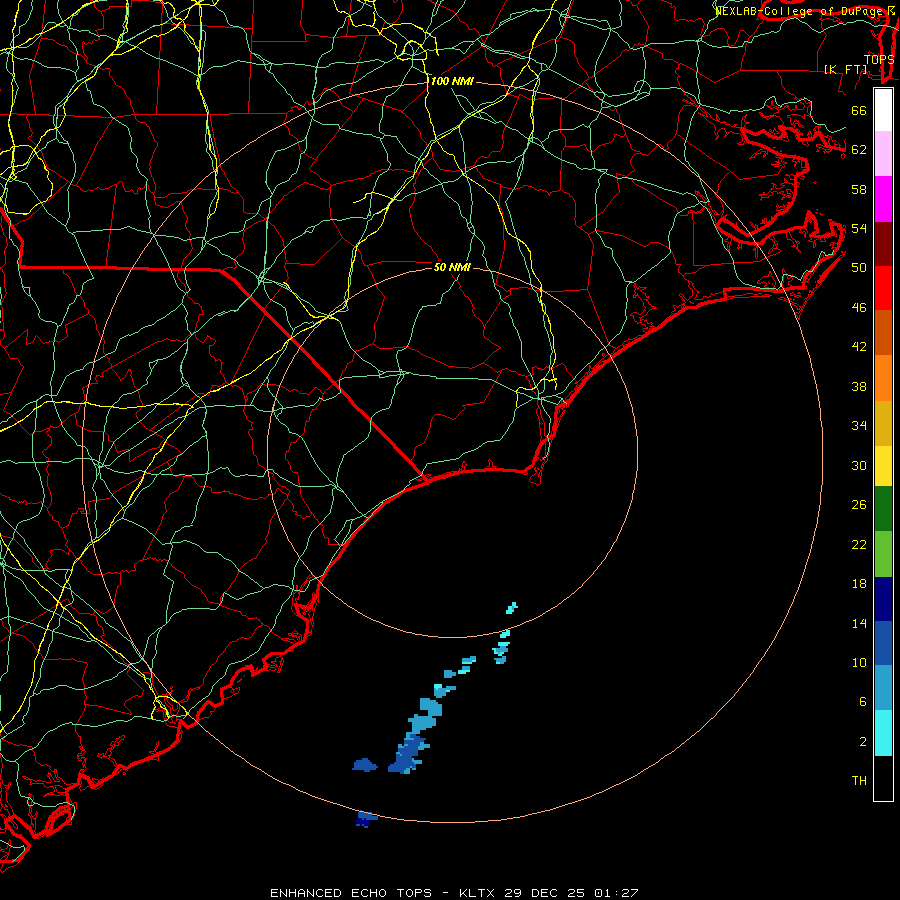Click legend value '58'
The image size is (900, 900).
pos(859,189)
